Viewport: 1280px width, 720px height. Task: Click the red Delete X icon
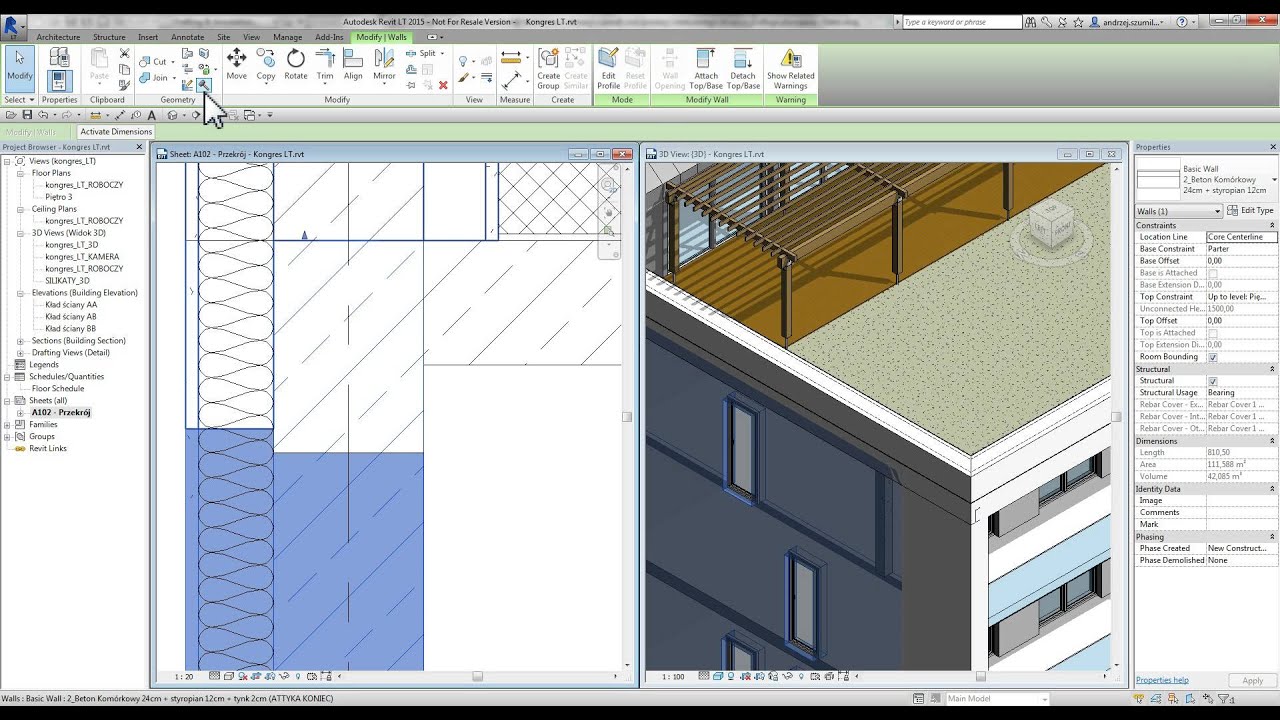pyautogui.click(x=443, y=85)
